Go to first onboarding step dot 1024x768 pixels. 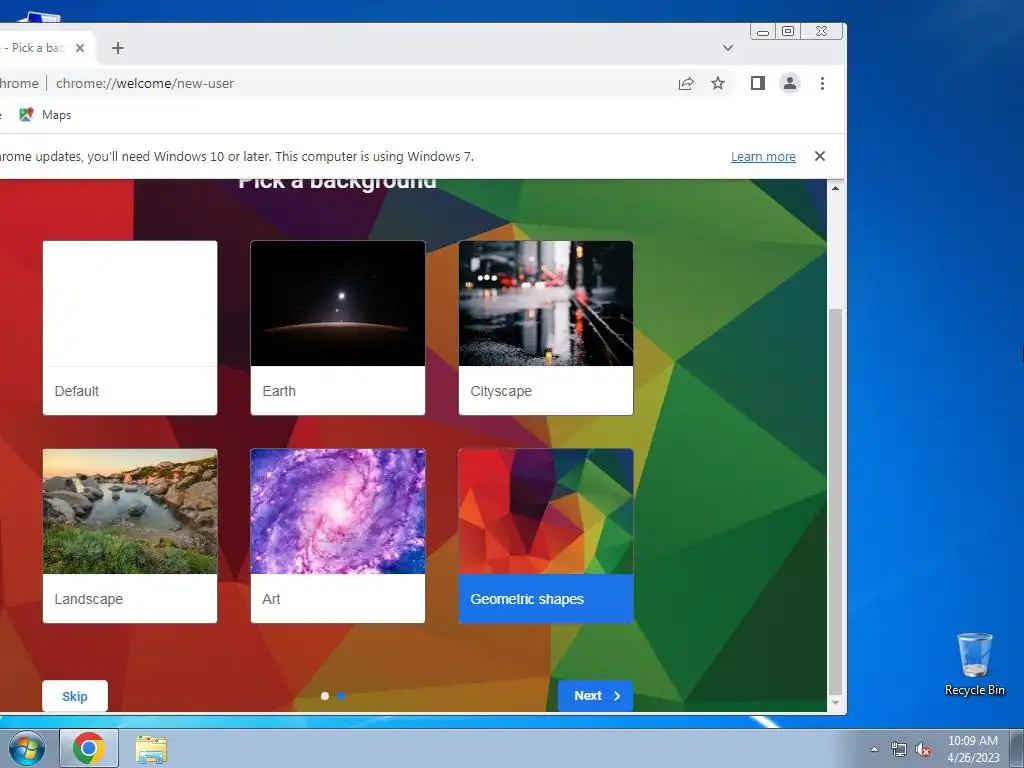325,696
